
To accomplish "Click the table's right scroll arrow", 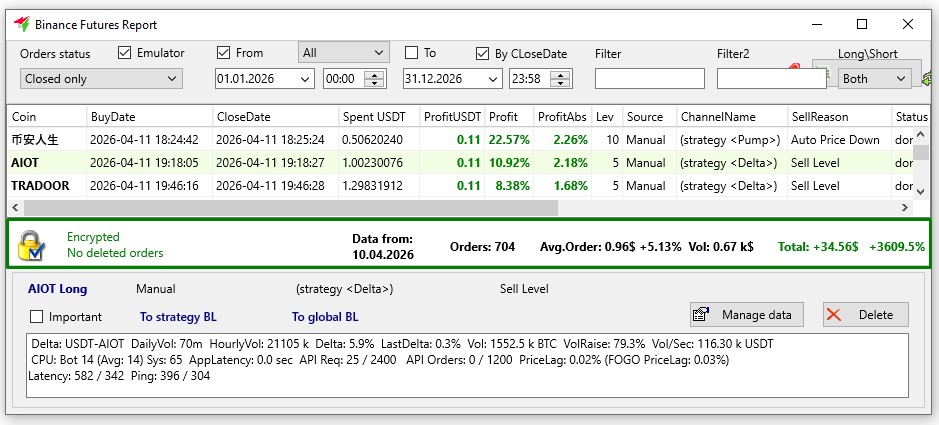I will point(904,207).
